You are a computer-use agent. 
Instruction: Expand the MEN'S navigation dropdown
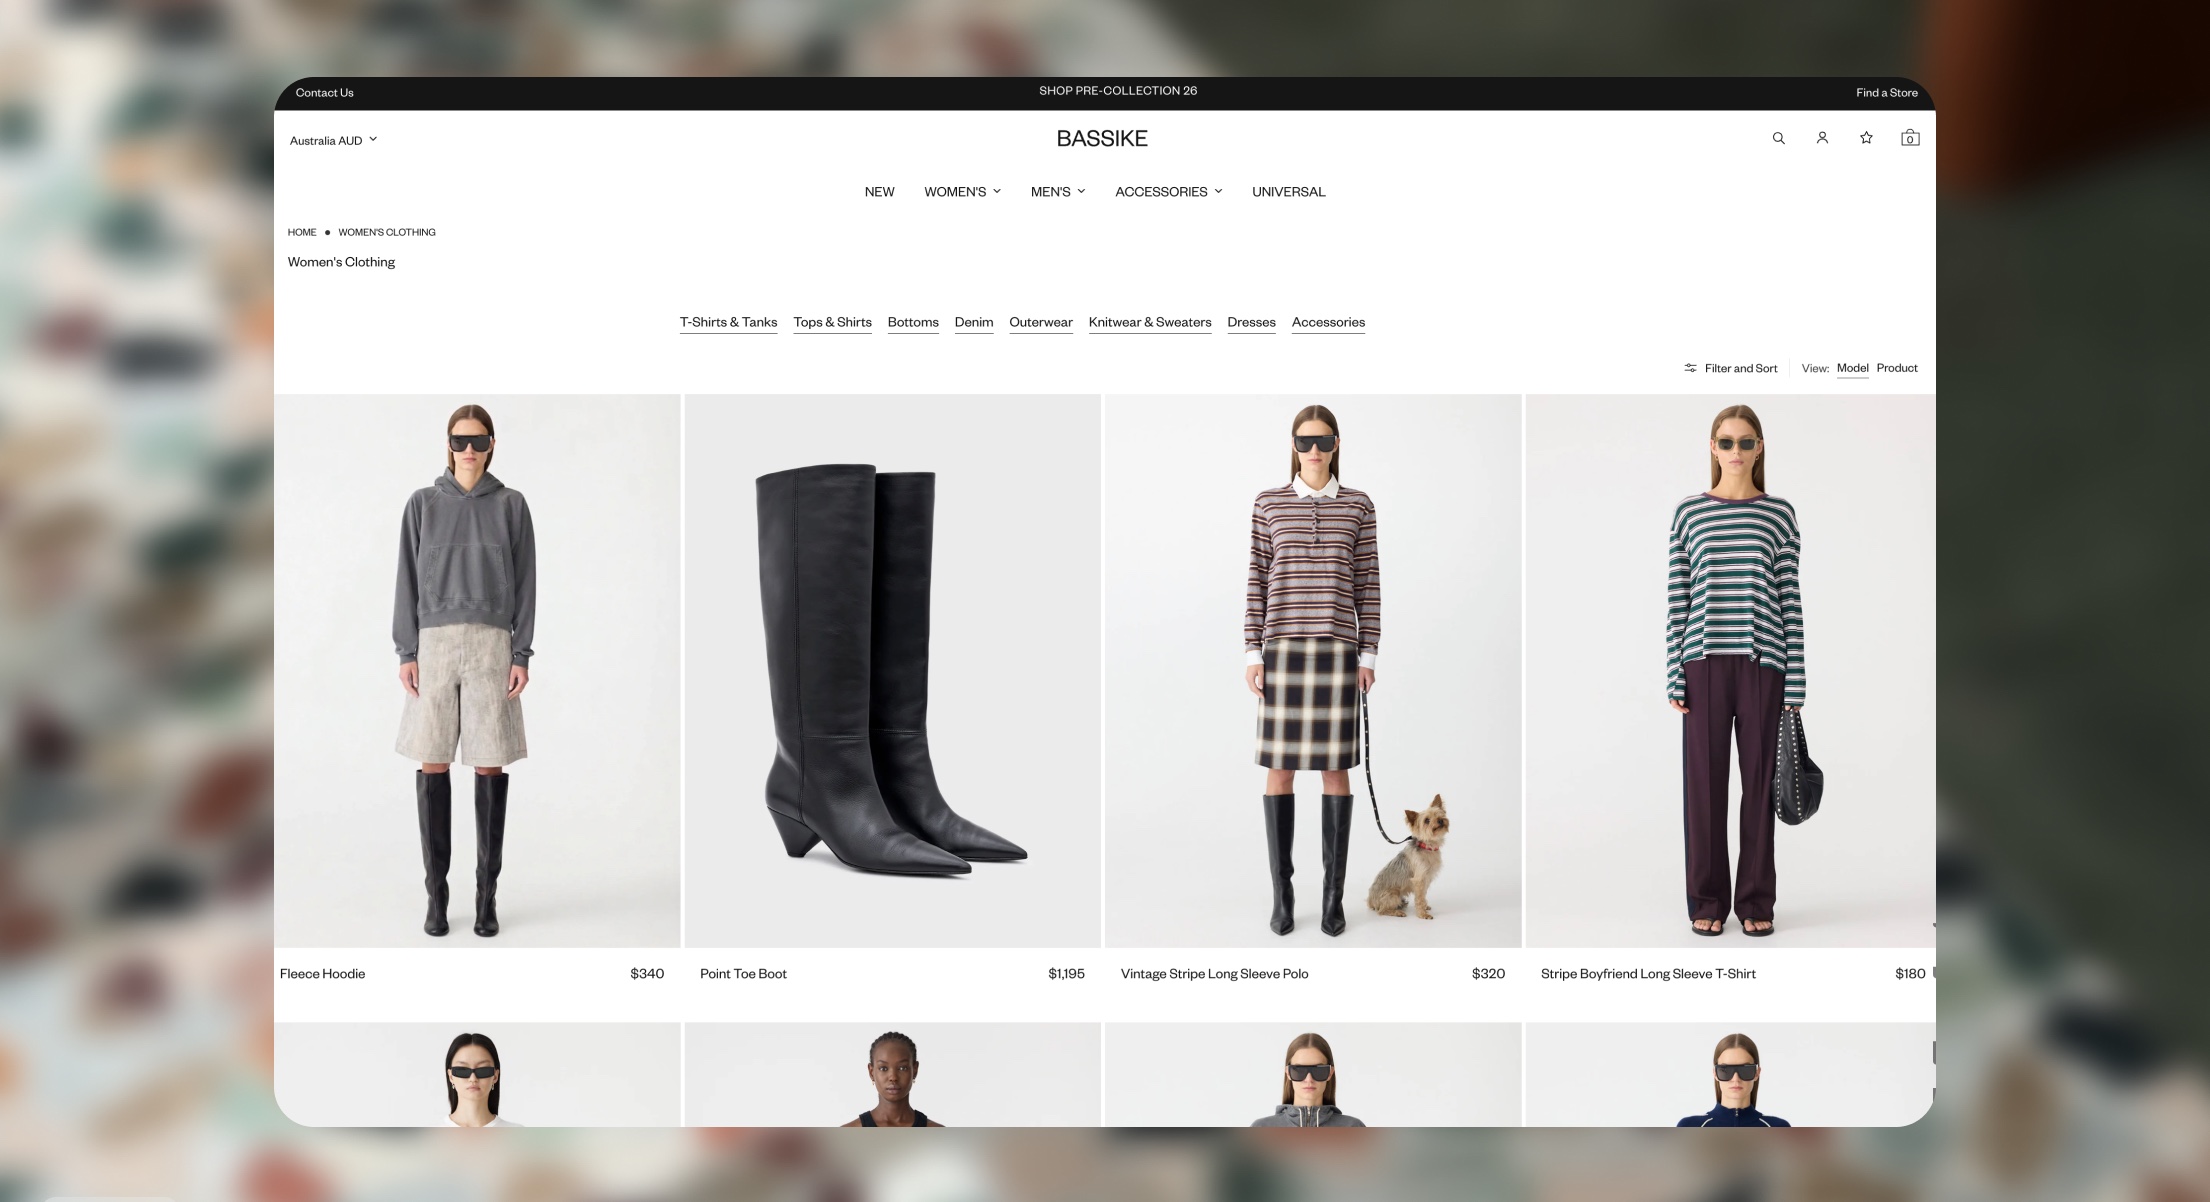1058,192
